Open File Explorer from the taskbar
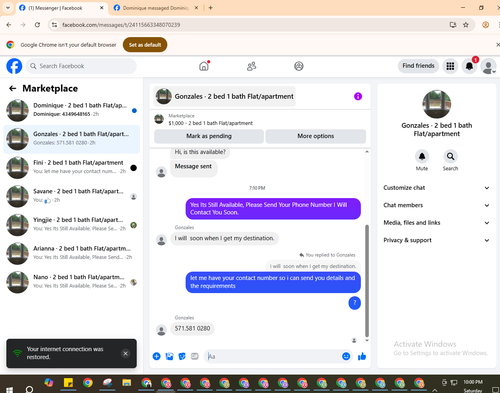Screen dimensions: 500x393 (127, 383)
